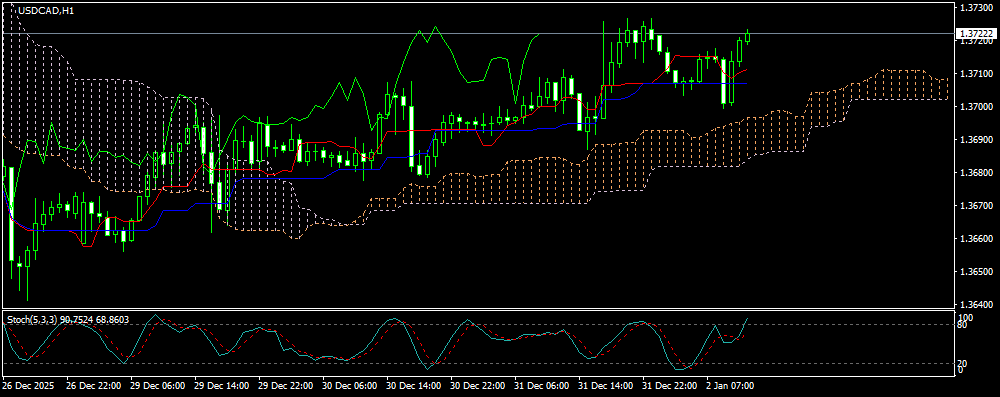This screenshot has height=397, width=1000.
Task: Click the 1.36400 price axis label
Action: pyautogui.click(x=976, y=305)
